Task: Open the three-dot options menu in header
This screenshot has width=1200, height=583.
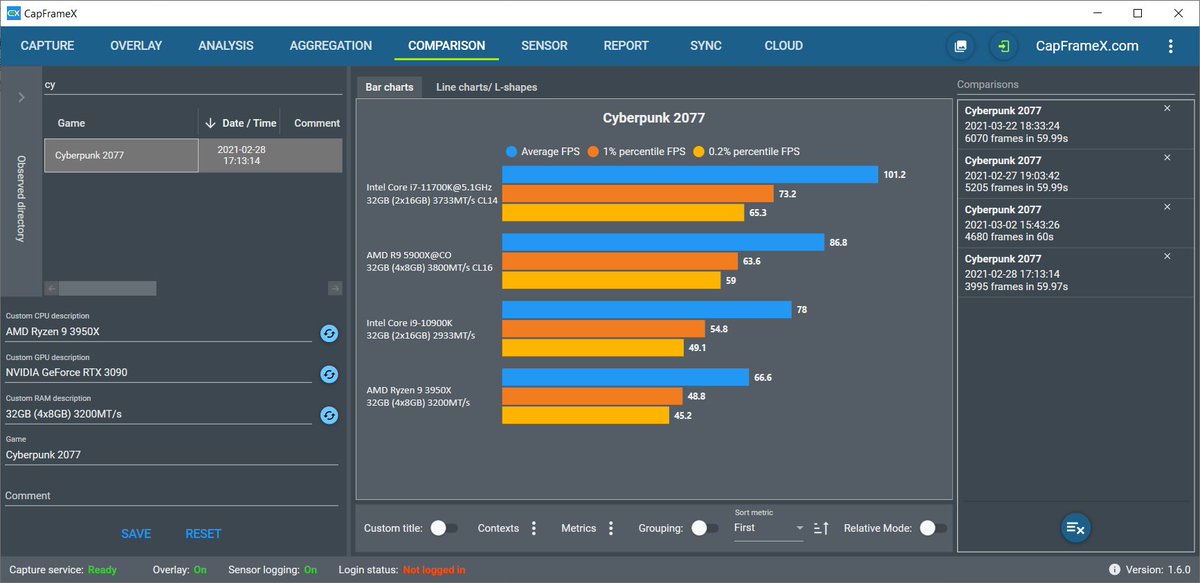Action: (1171, 46)
